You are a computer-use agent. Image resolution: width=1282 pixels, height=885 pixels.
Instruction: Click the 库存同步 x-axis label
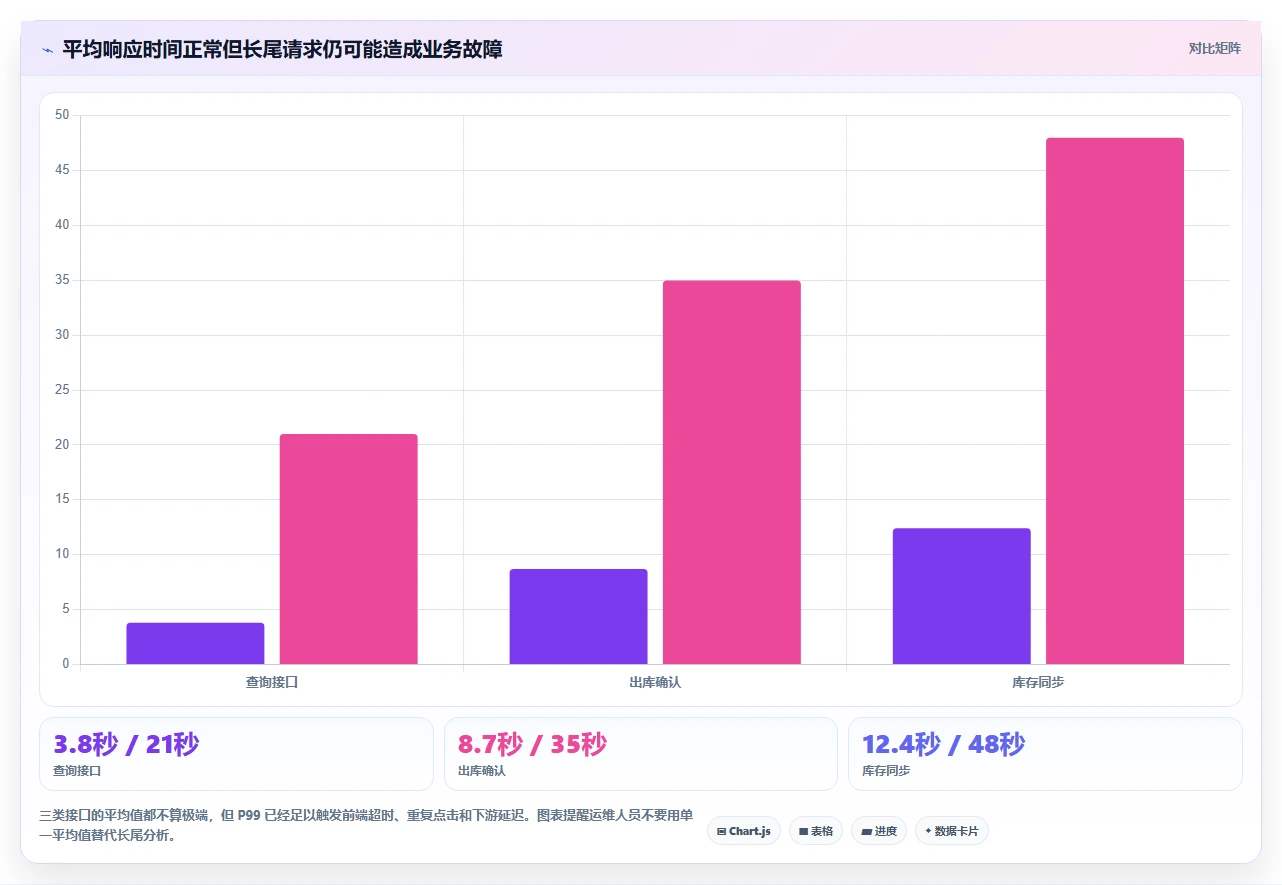[1038, 682]
